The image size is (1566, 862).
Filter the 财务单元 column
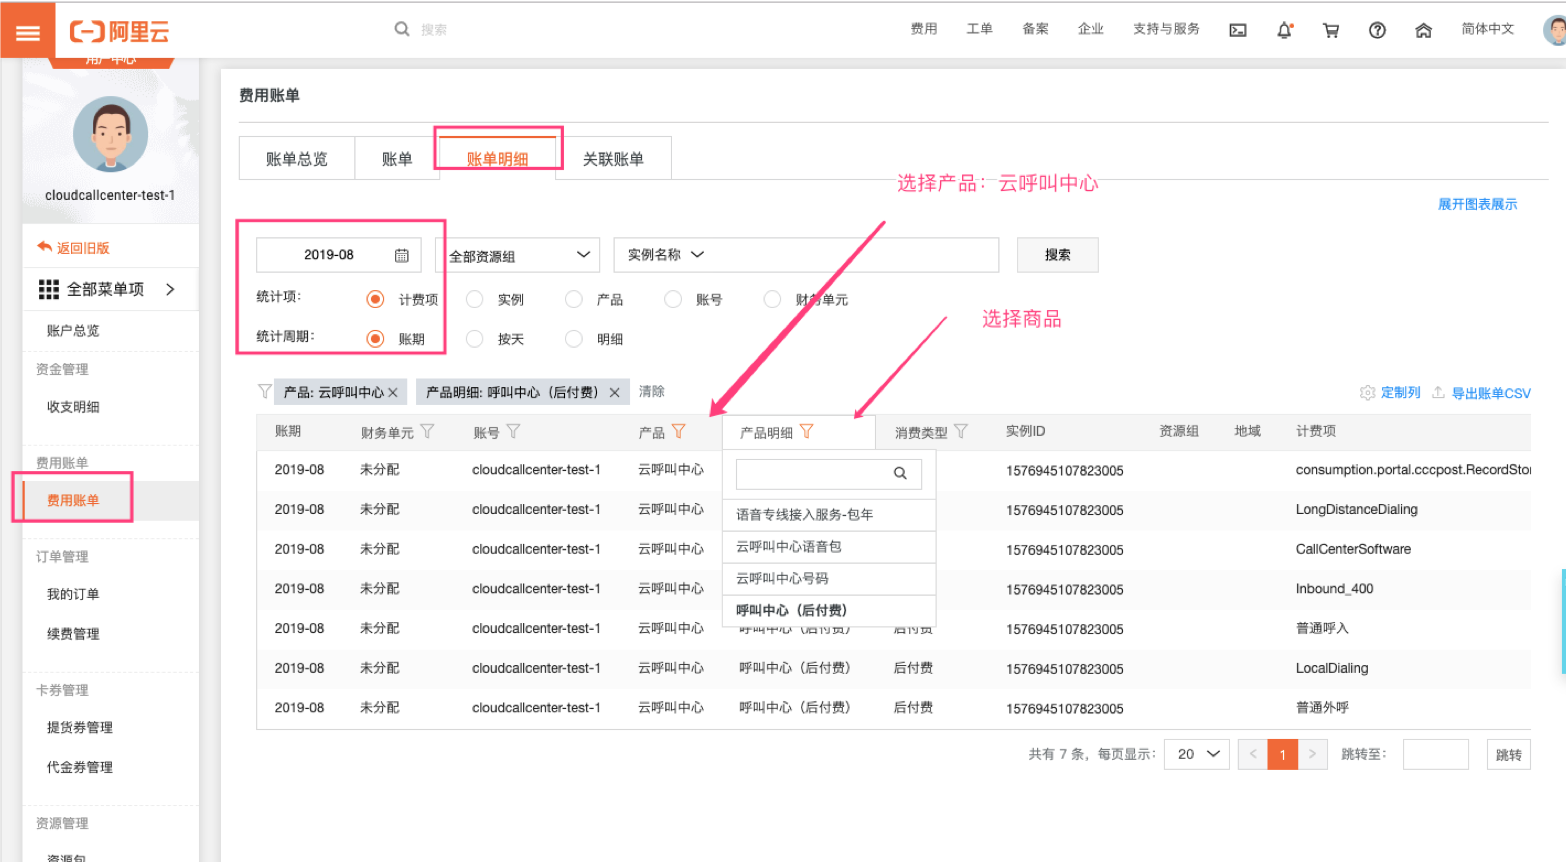click(427, 431)
